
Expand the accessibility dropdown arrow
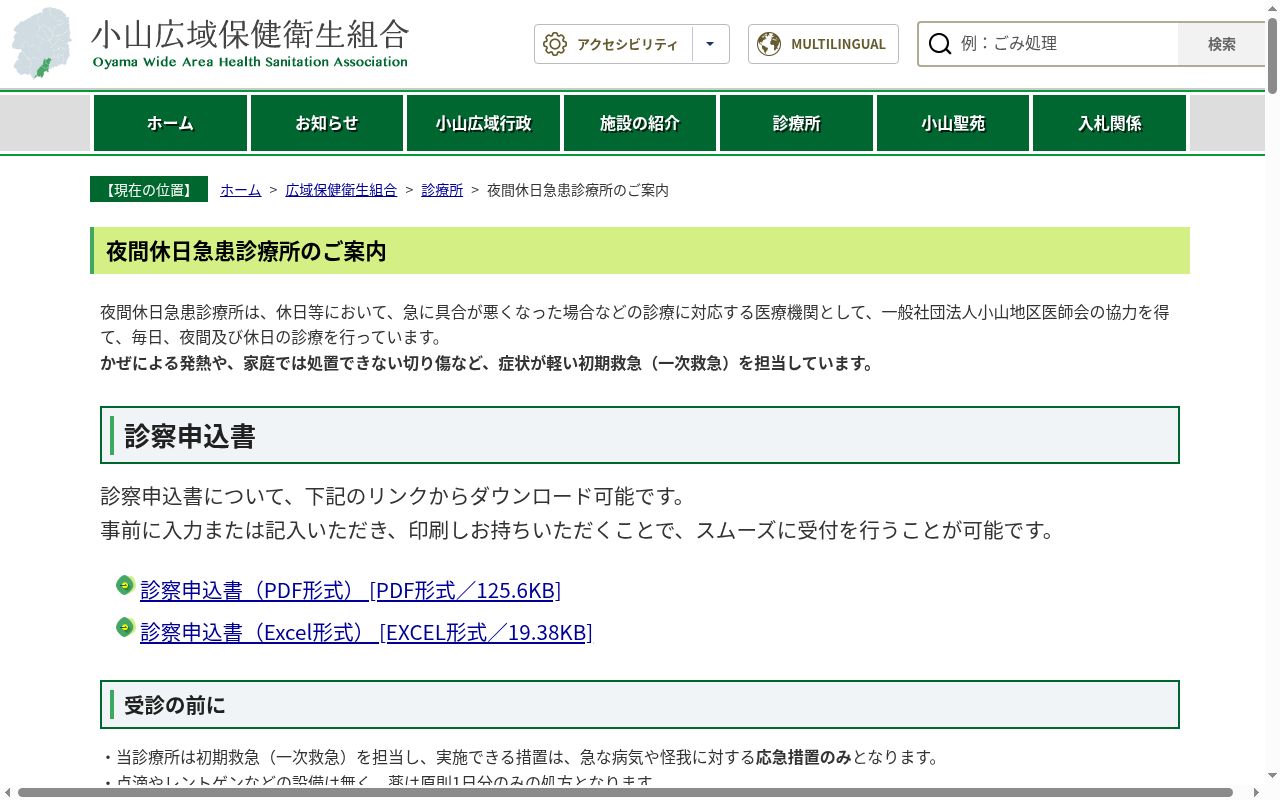pyautogui.click(x=710, y=44)
